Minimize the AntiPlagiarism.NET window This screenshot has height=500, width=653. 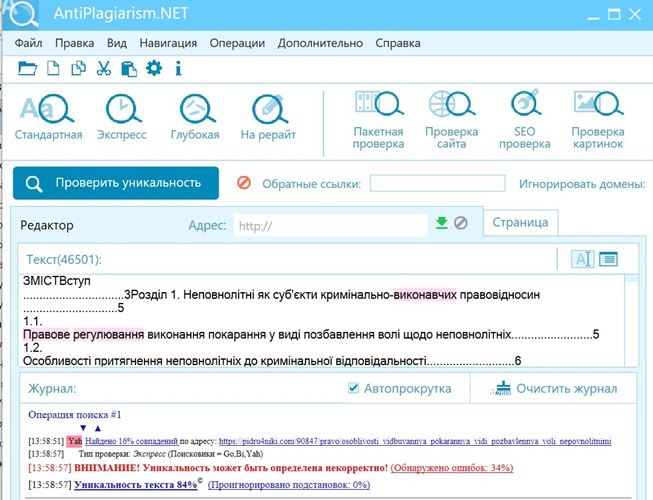(x=593, y=17)
